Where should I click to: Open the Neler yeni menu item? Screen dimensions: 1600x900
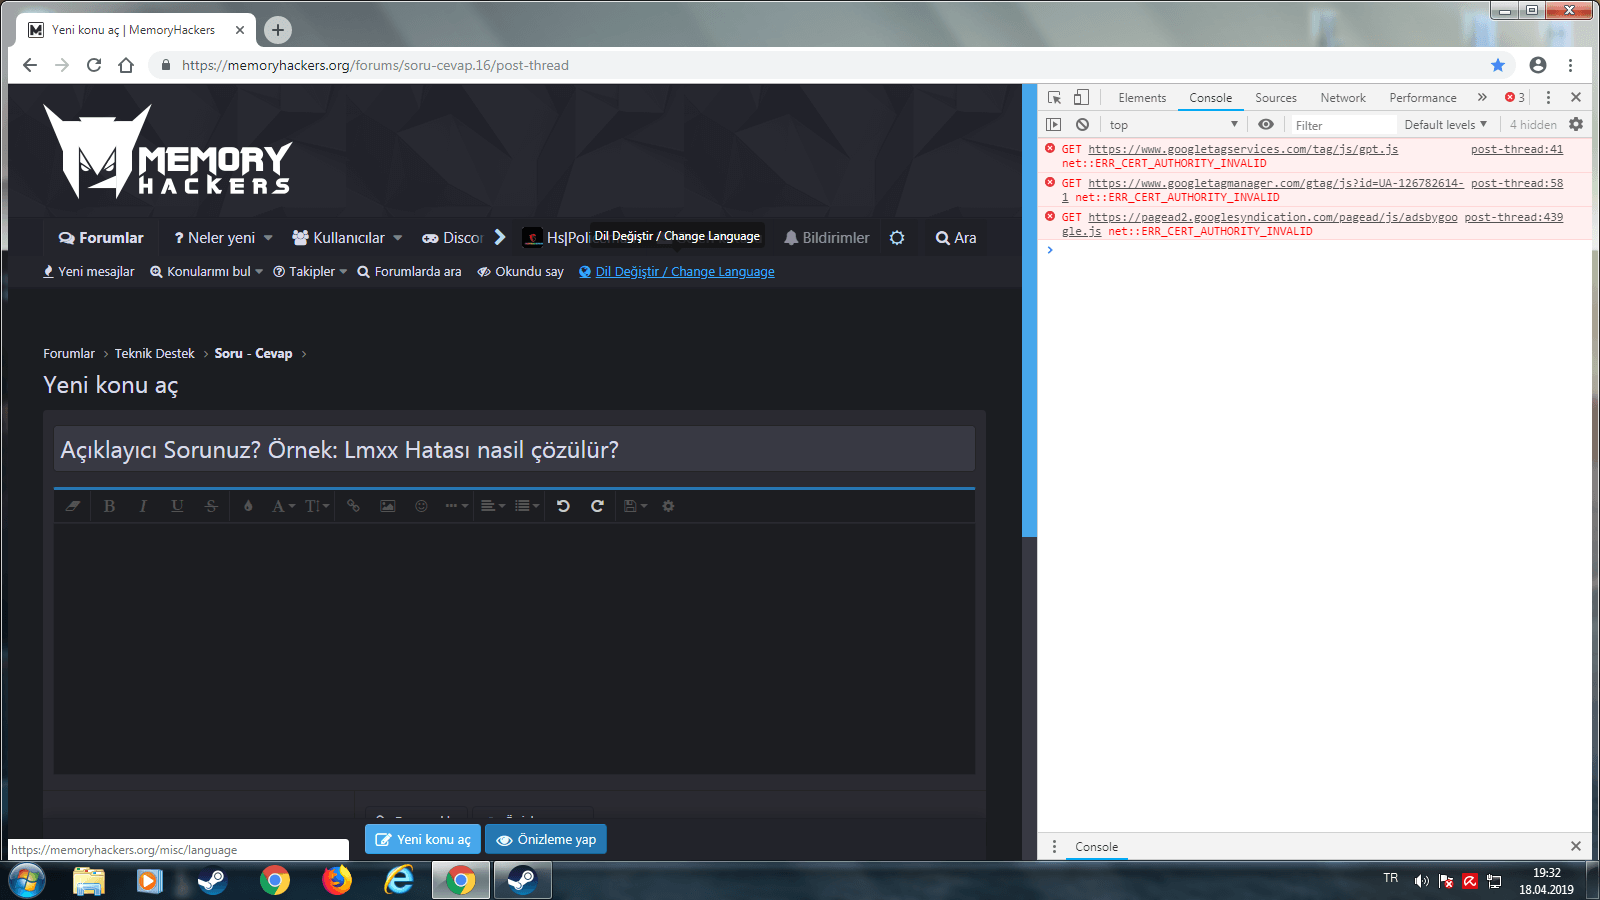214,238
